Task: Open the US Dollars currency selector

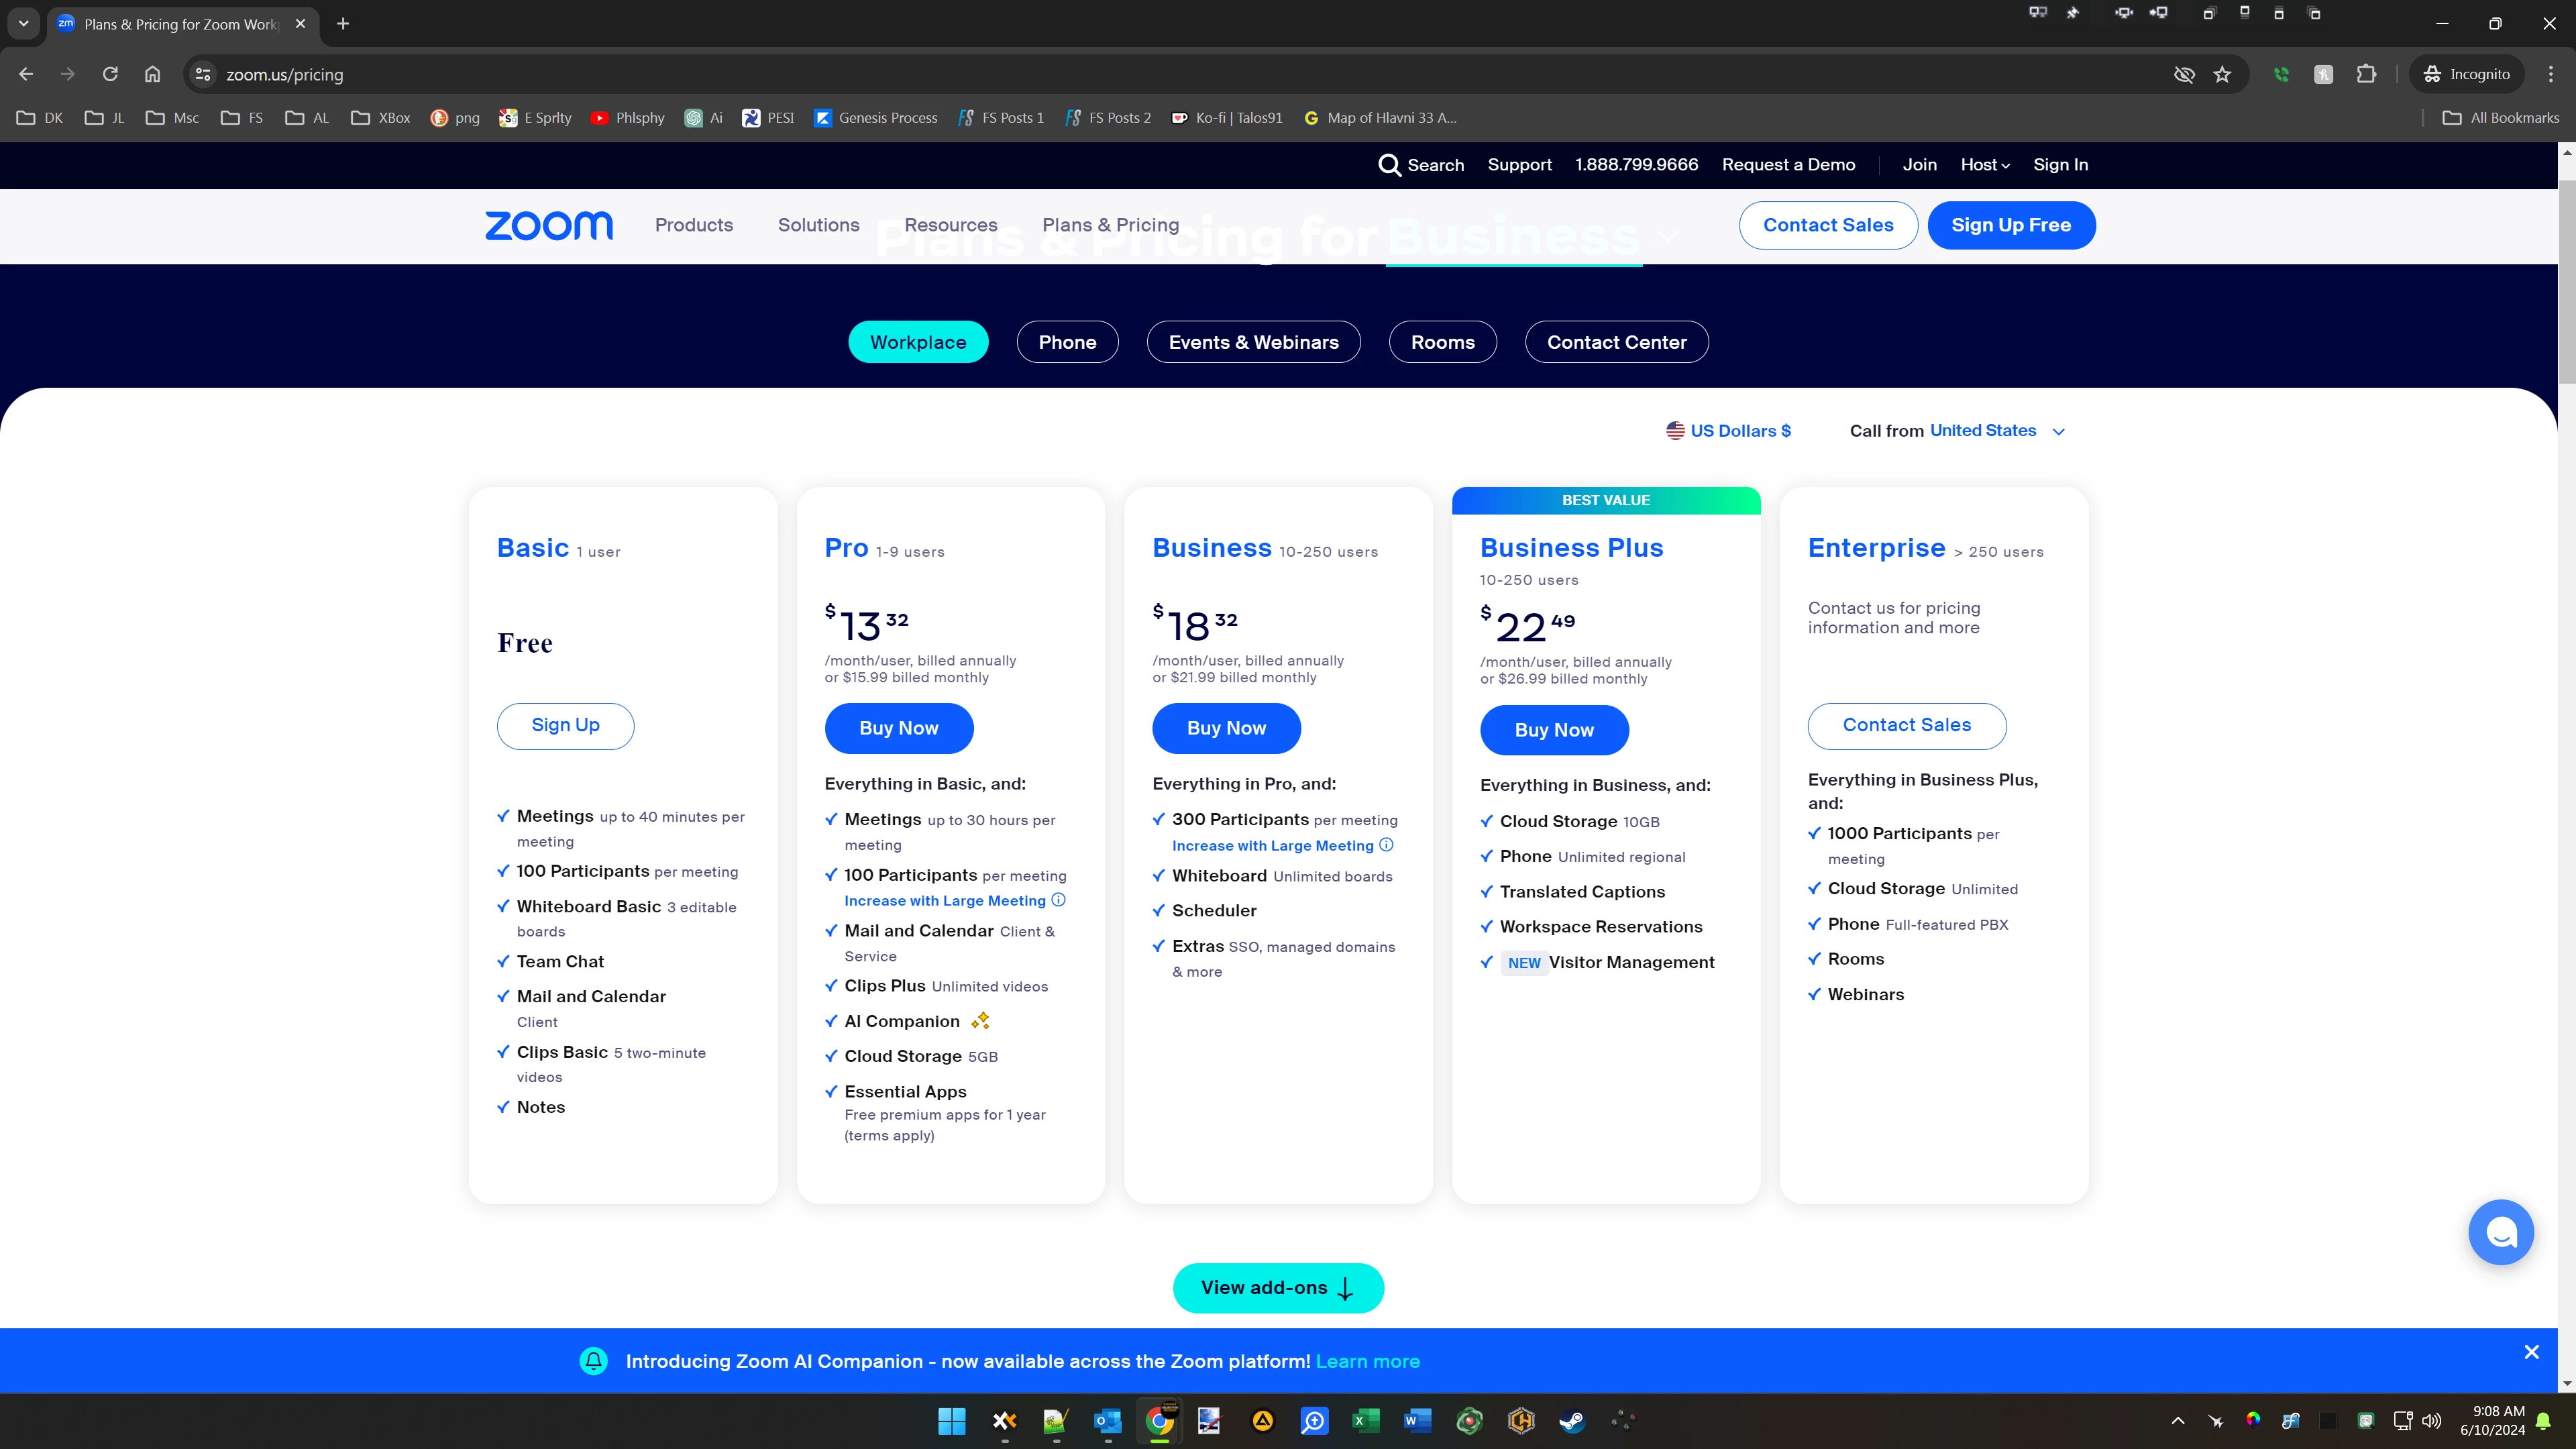Action: [x=1729, y=431]
